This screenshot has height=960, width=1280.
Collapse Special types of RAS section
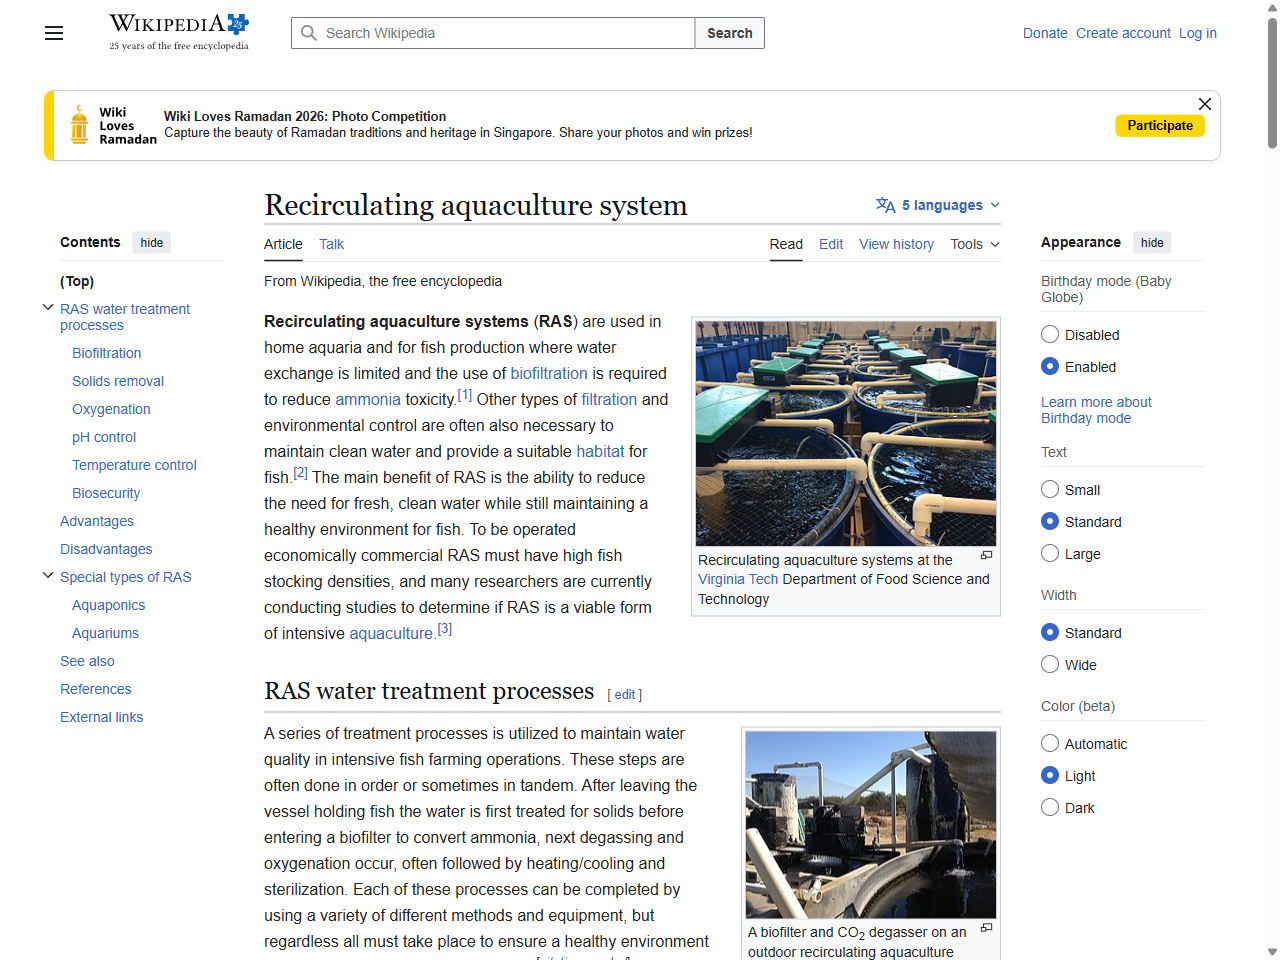pyautogui.click(x=48, y=576)
